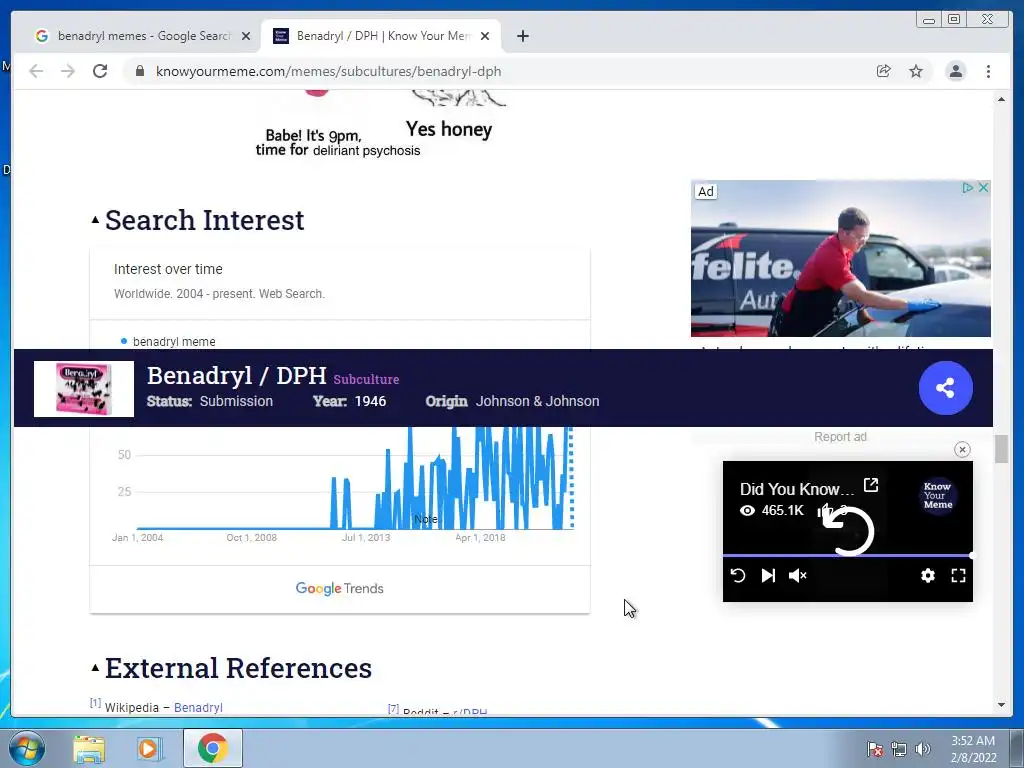Open the AdChoices icon on the ad
The image size is (1024, 768).
tap(967, 187)
